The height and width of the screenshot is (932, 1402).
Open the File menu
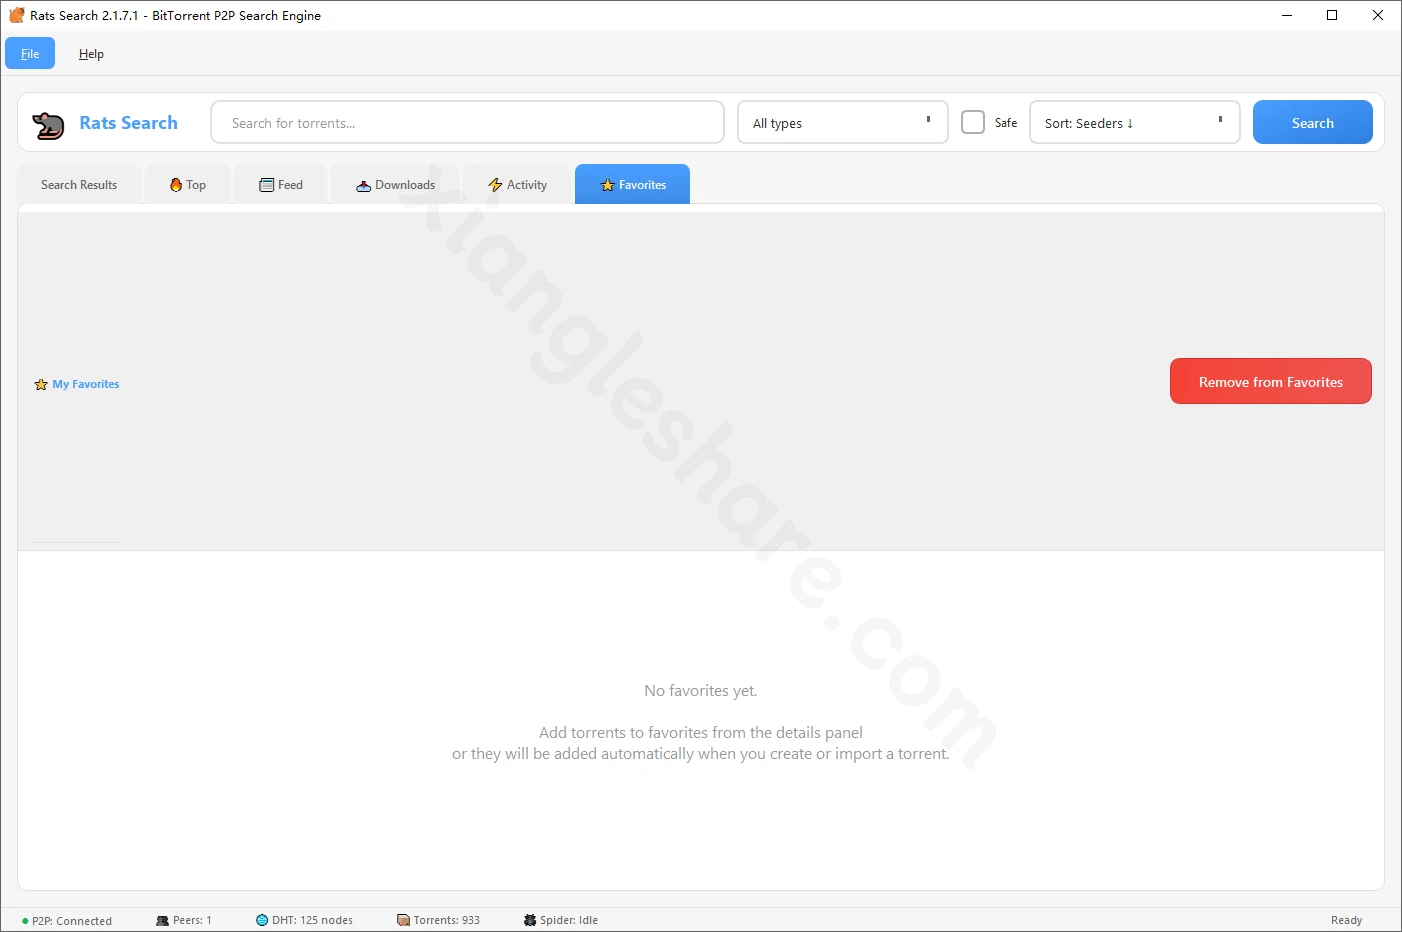coord(30,54)
